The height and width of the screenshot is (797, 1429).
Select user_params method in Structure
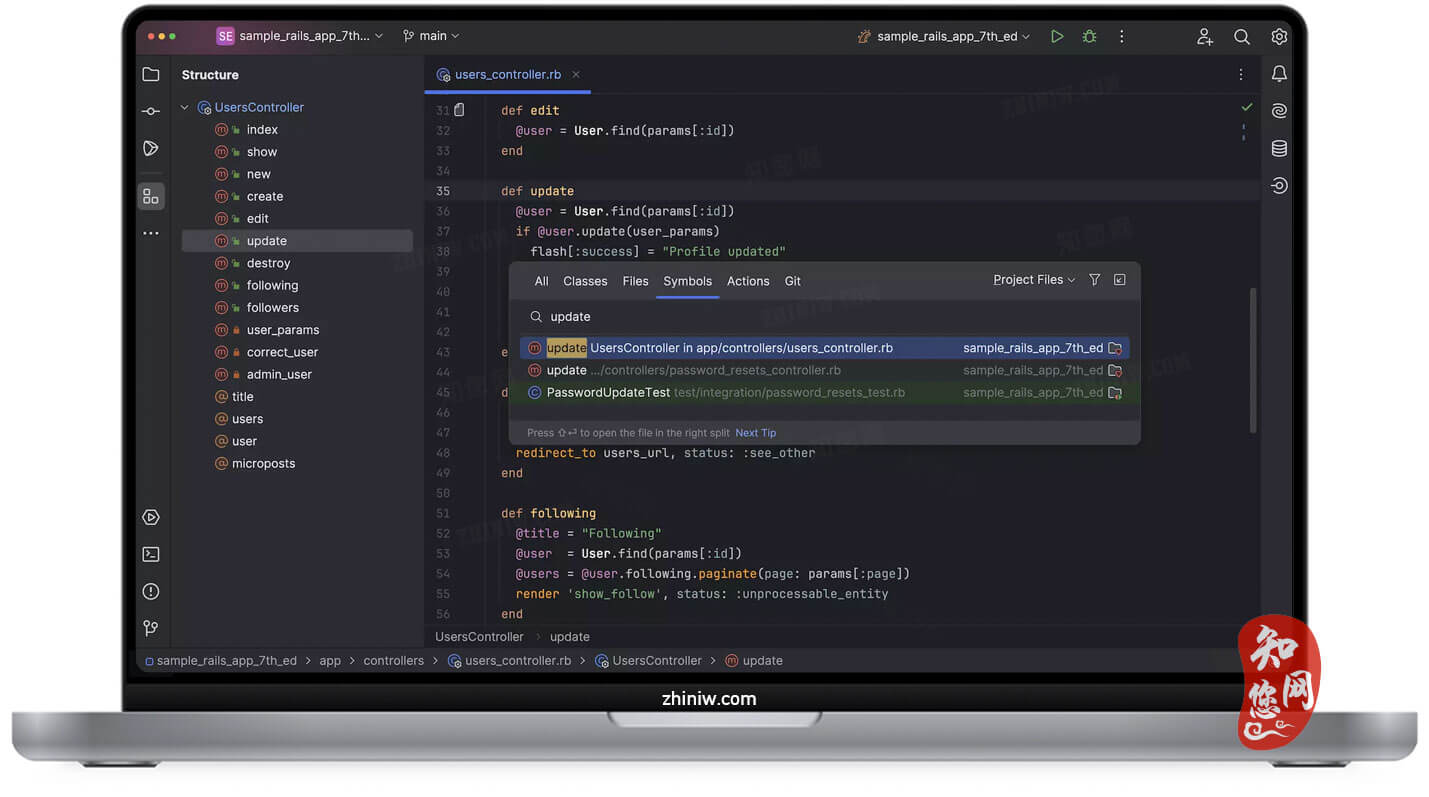[x=283, y=330]
